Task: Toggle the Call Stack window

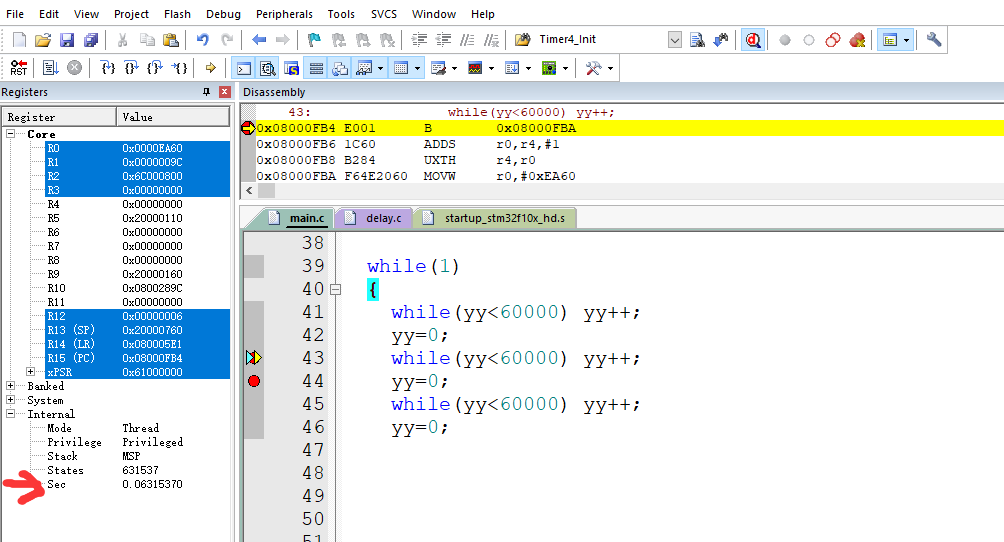Action: [340, 68]
